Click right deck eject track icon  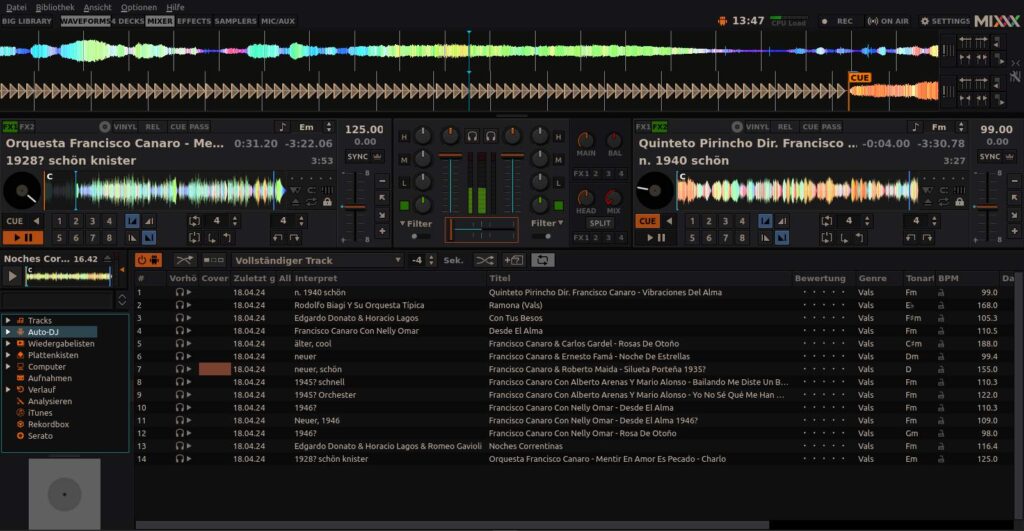928,202
